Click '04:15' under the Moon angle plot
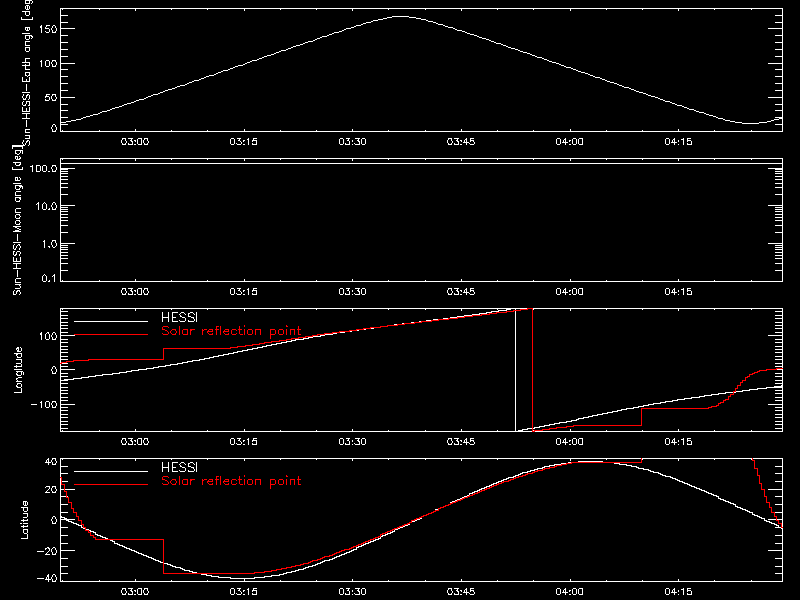Image resolution: width=800 pixels, height=600 pixels. click(x=678, y=291)
